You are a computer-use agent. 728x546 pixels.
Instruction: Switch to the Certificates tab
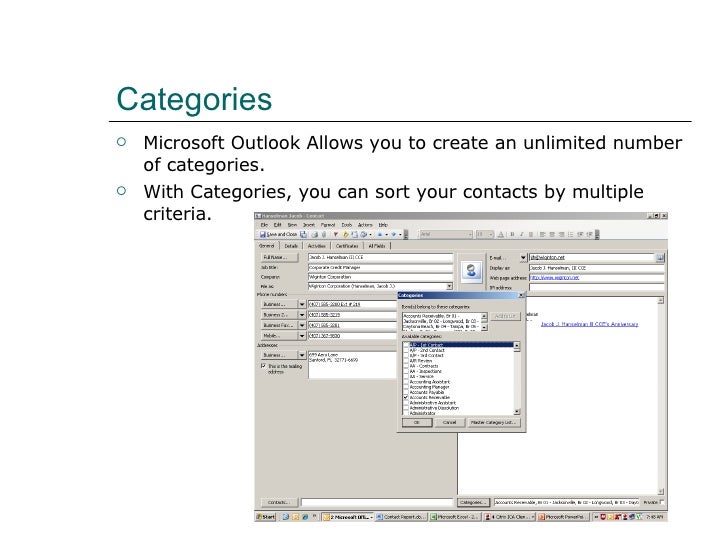coord(347,246)
